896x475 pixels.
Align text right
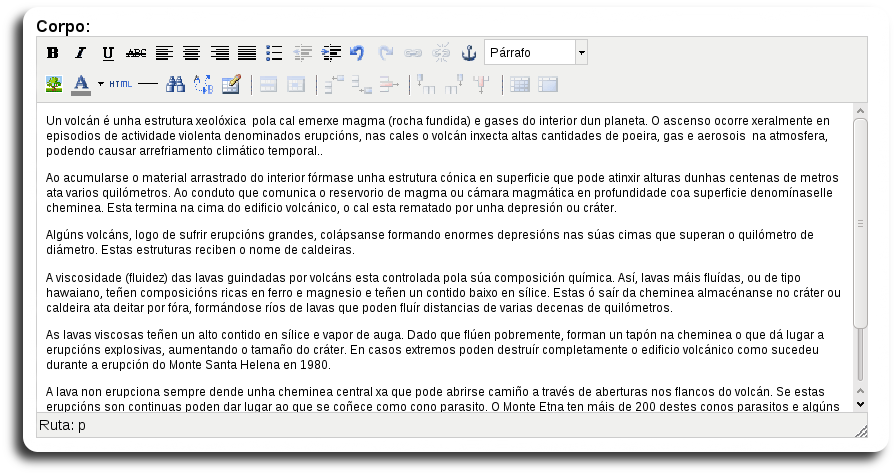pos(219,53)
